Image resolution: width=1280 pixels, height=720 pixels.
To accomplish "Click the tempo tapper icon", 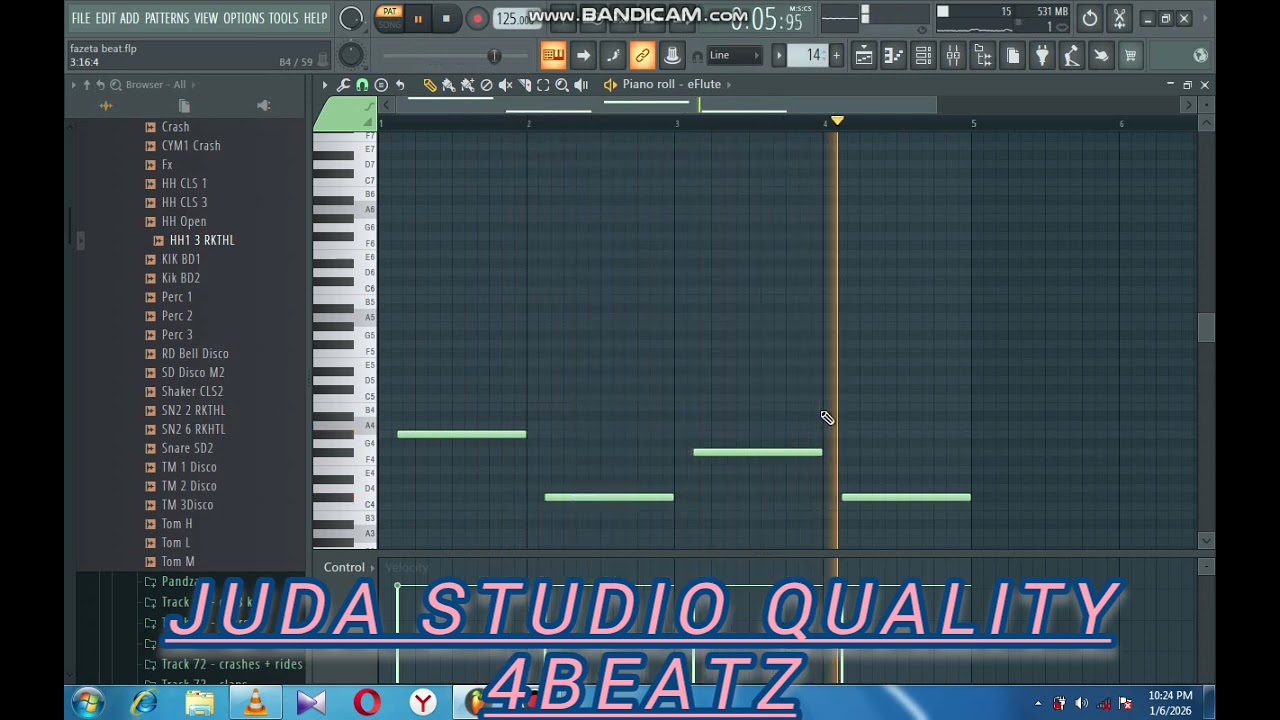I will [x=1071, y=56].
